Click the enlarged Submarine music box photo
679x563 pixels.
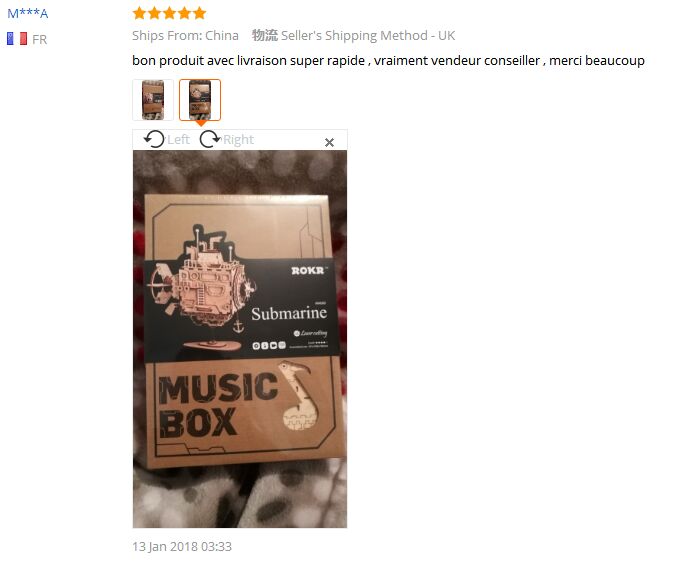tap(239, 339)
